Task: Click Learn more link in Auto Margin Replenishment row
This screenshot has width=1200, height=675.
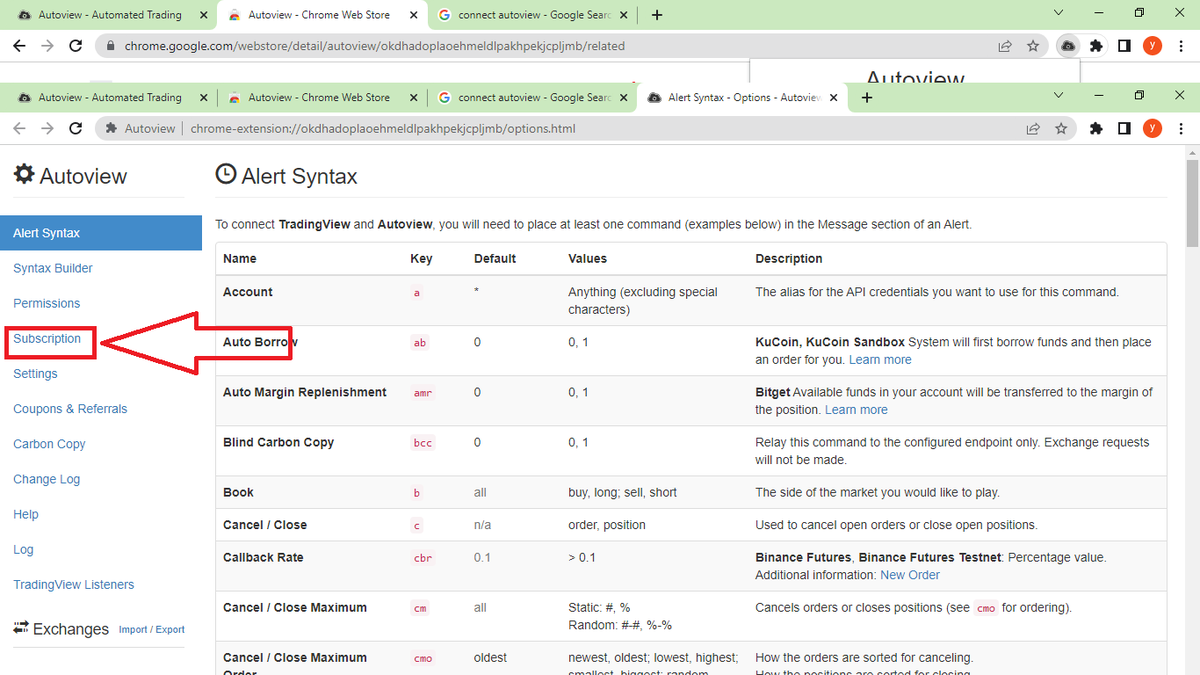Action: [856, 410]
